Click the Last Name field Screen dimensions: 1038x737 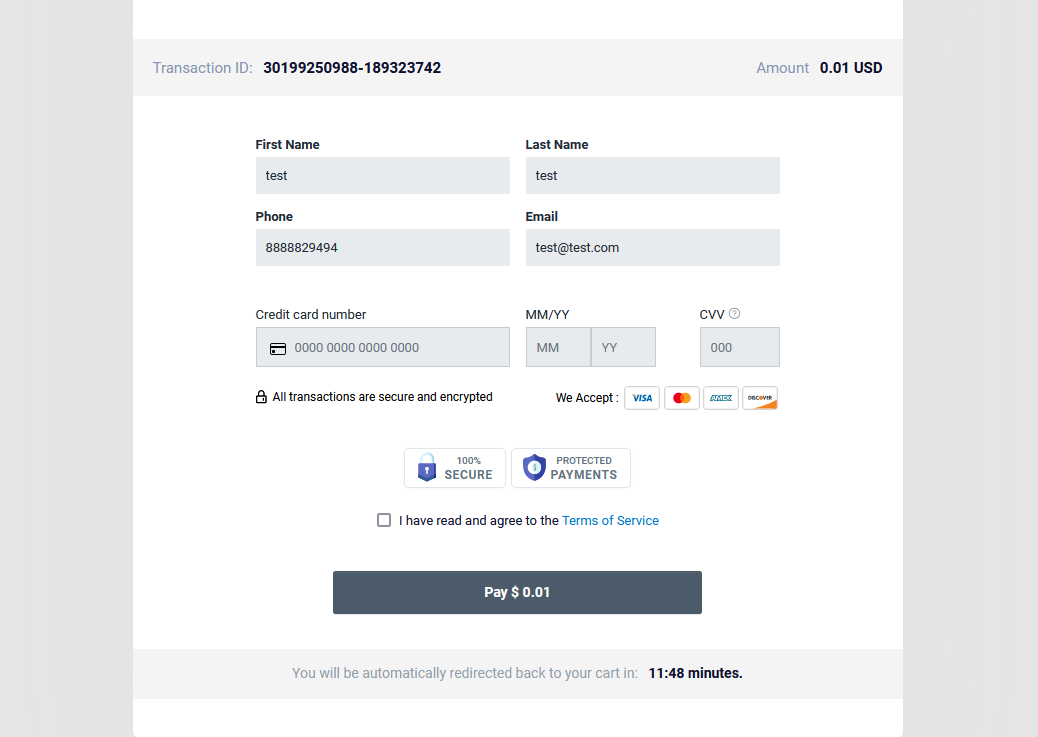pyautogui.click(x=653, y=175)
